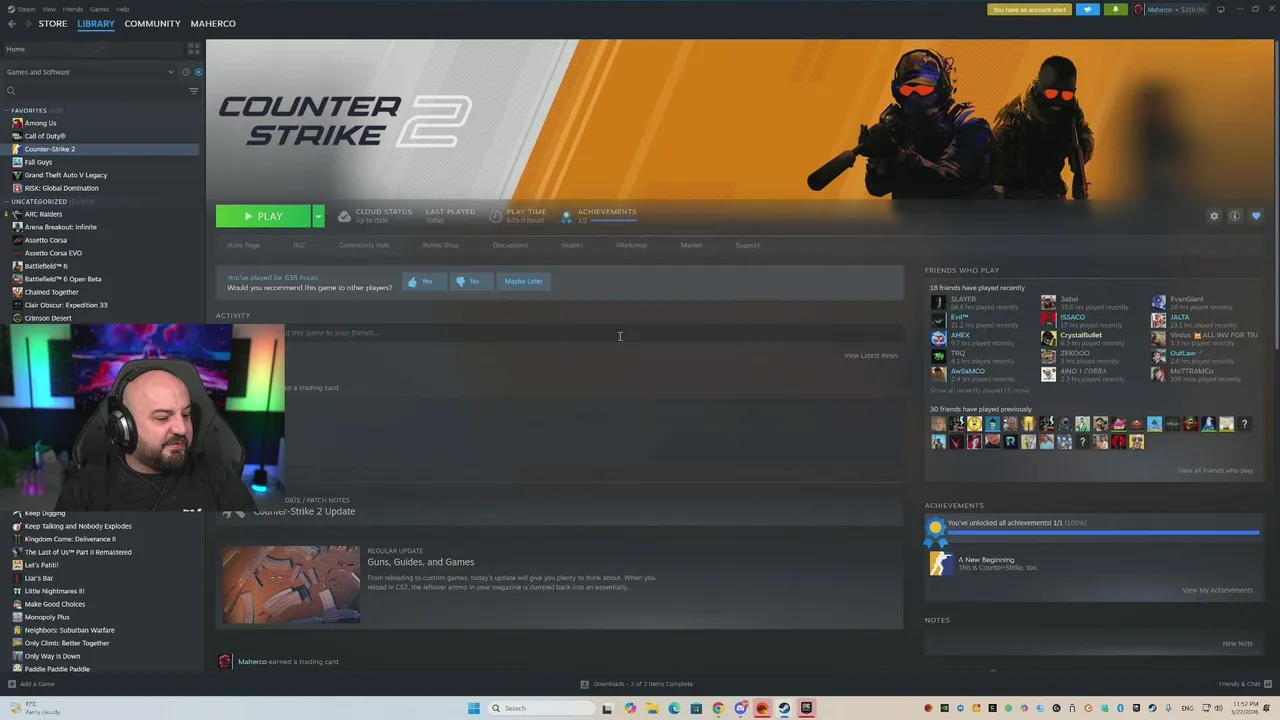Image resolution: width=1280 pixels, height=720 pixels.
Task: Open the Store Page link
Action: [243, 245]
